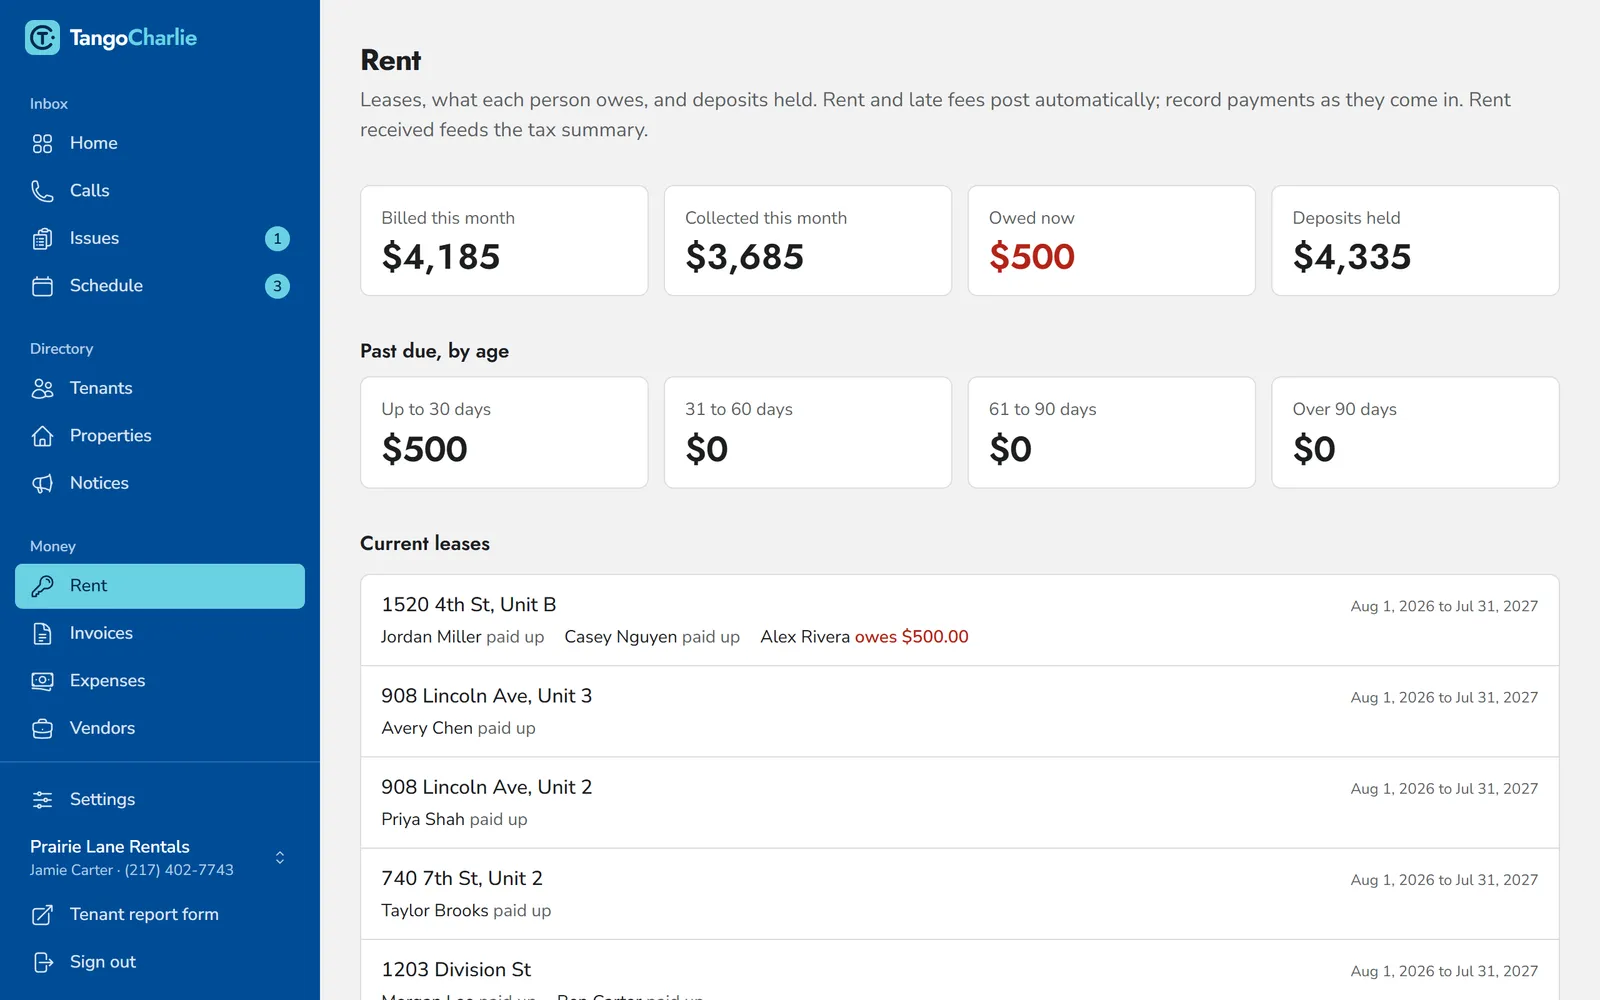This screenshot has width=1600, height=1000.
Task: Click Taylor Brooks paid up
Action: tap(466, 910)
